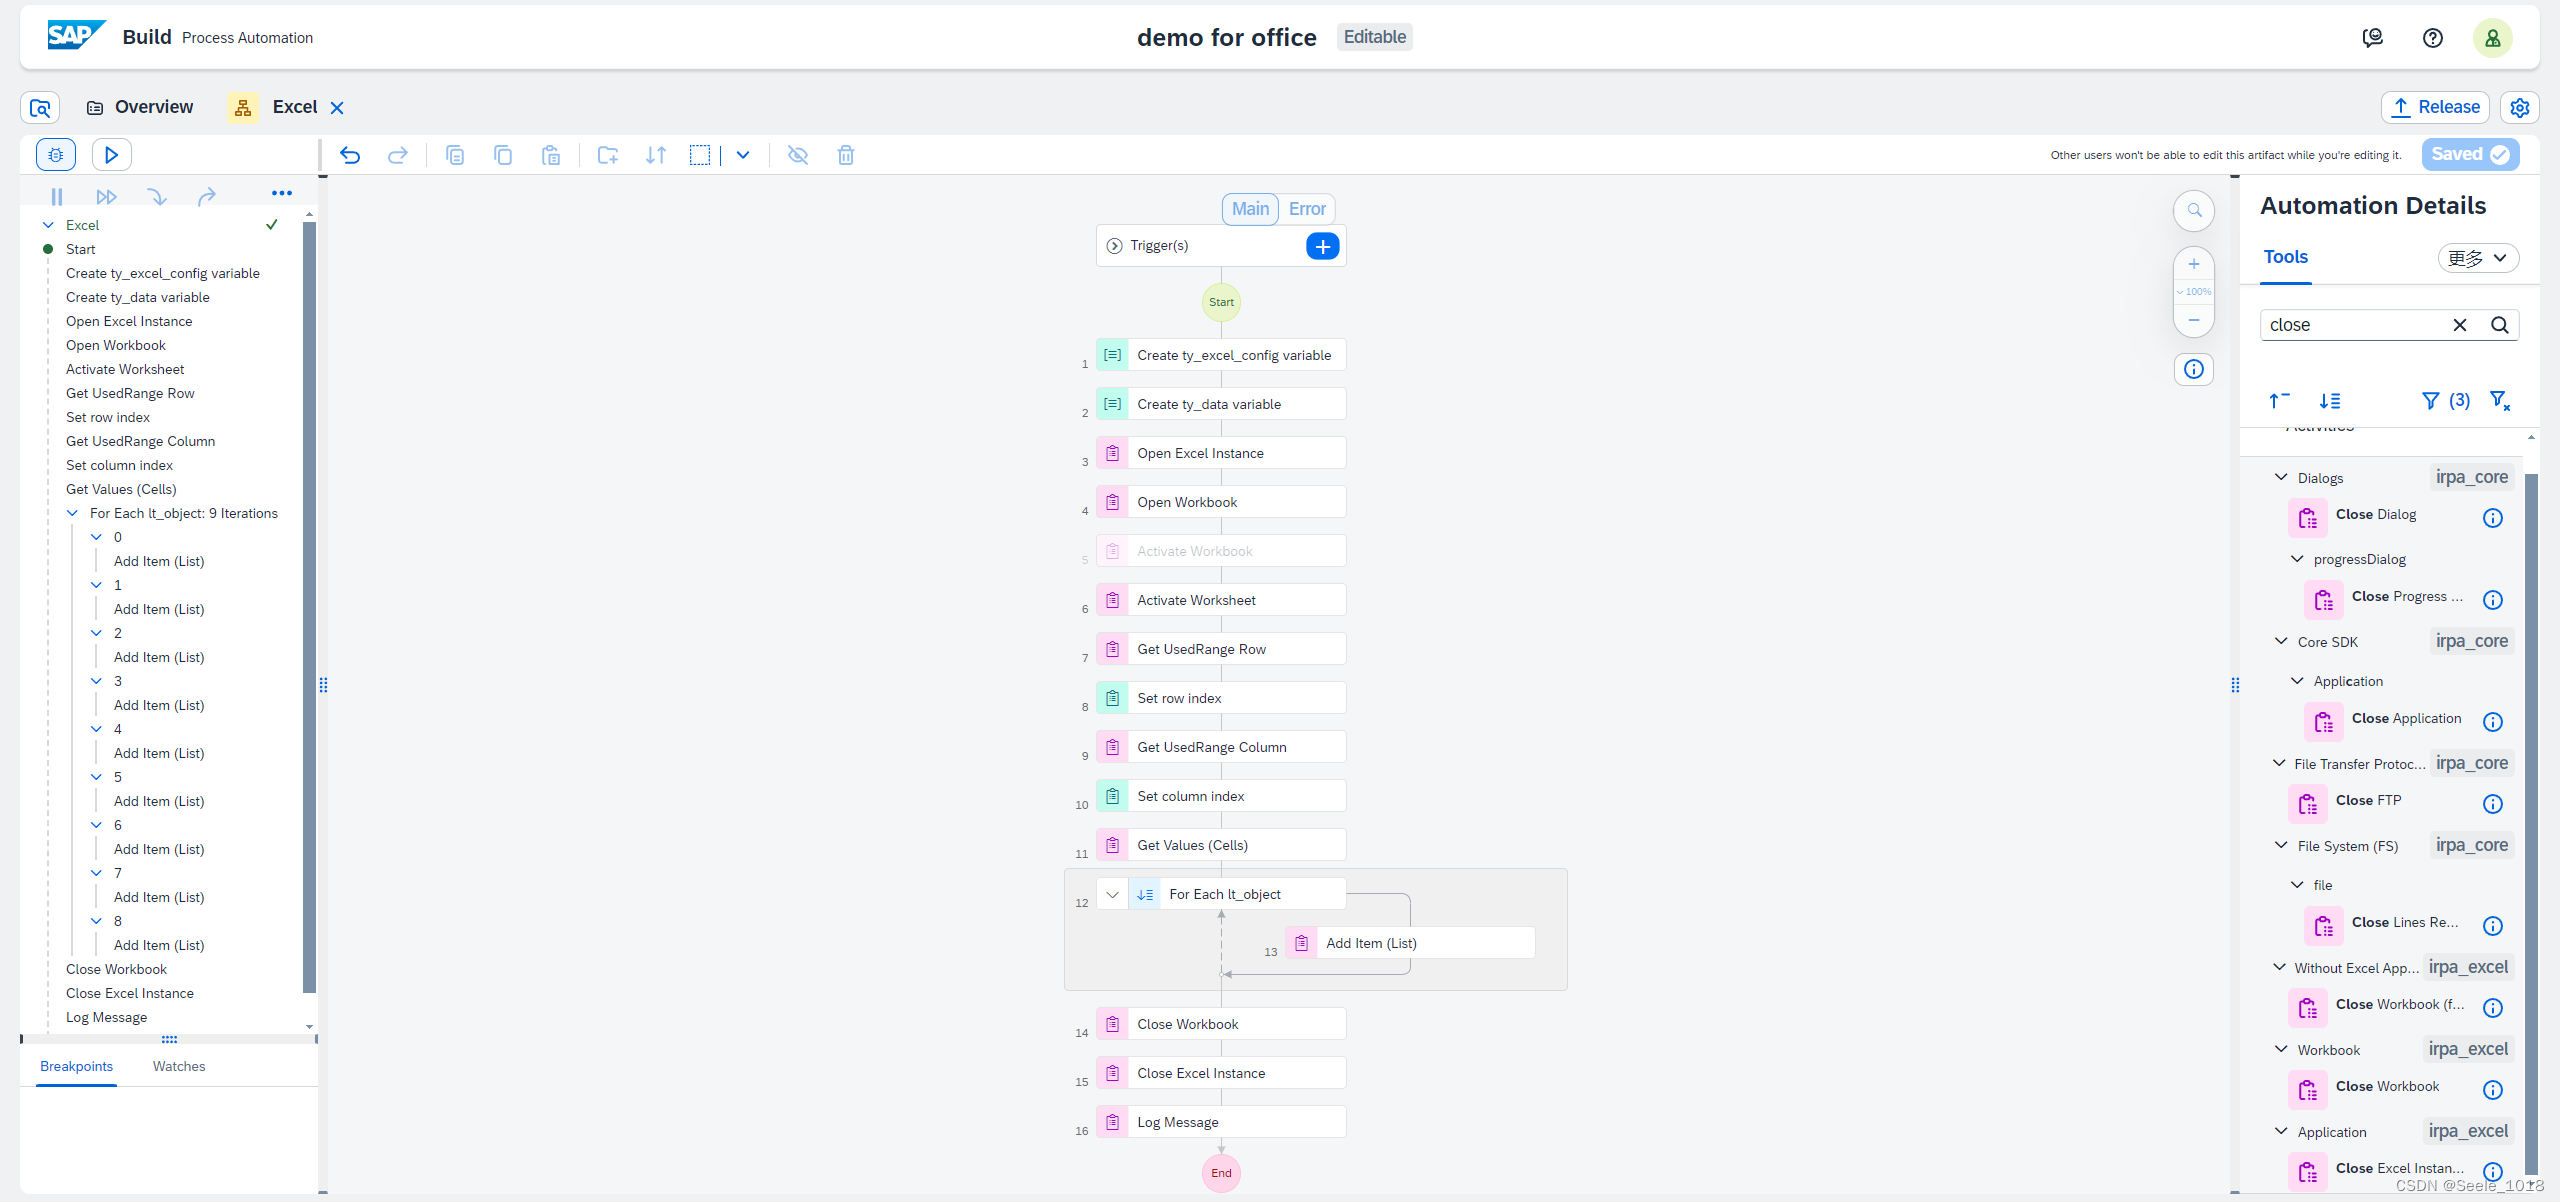Show info for Close Dialog activity
This screenshot has width=2560, height=1202.
[x=2493, y=518]
